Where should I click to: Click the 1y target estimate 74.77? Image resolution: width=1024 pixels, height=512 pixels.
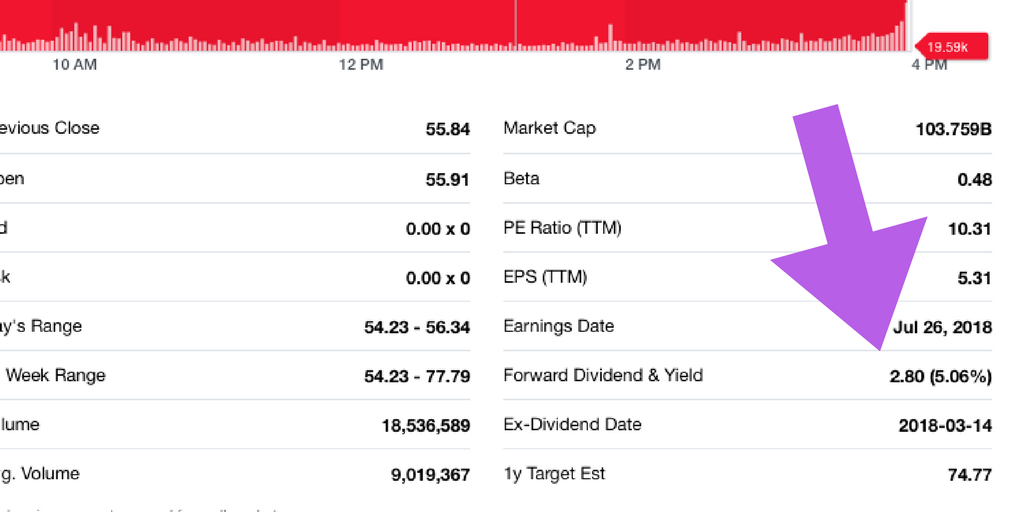(x=970, y=475)
